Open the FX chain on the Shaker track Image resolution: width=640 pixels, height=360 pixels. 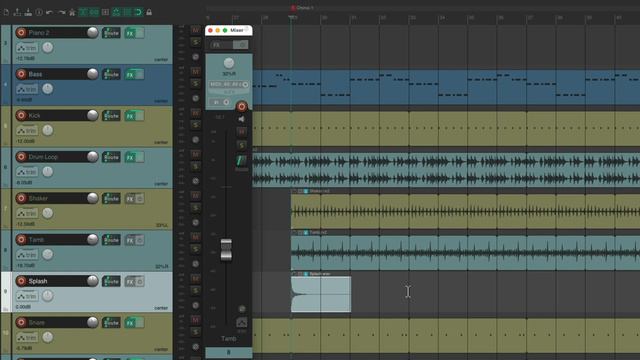click(130, 199)
